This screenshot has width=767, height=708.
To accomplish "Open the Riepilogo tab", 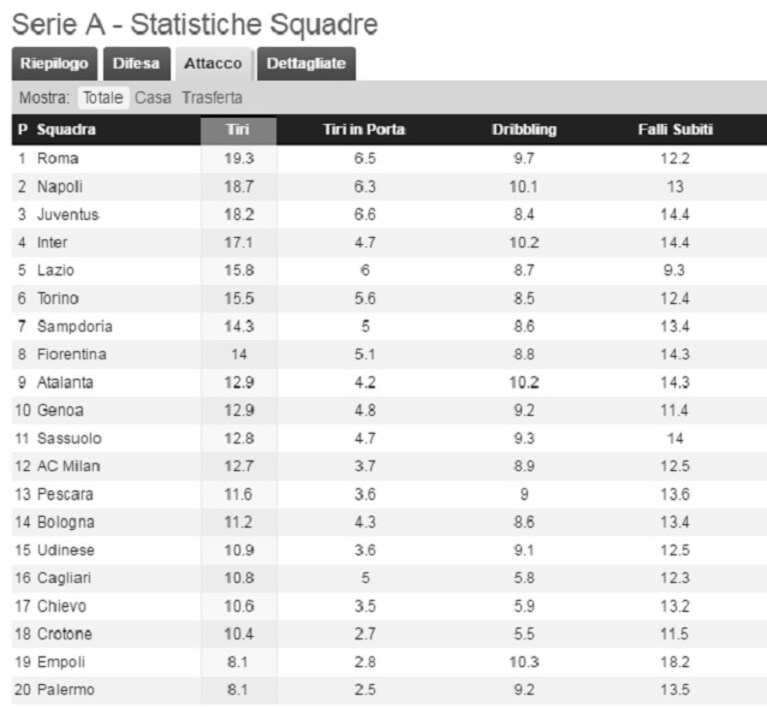I will 54,64.
